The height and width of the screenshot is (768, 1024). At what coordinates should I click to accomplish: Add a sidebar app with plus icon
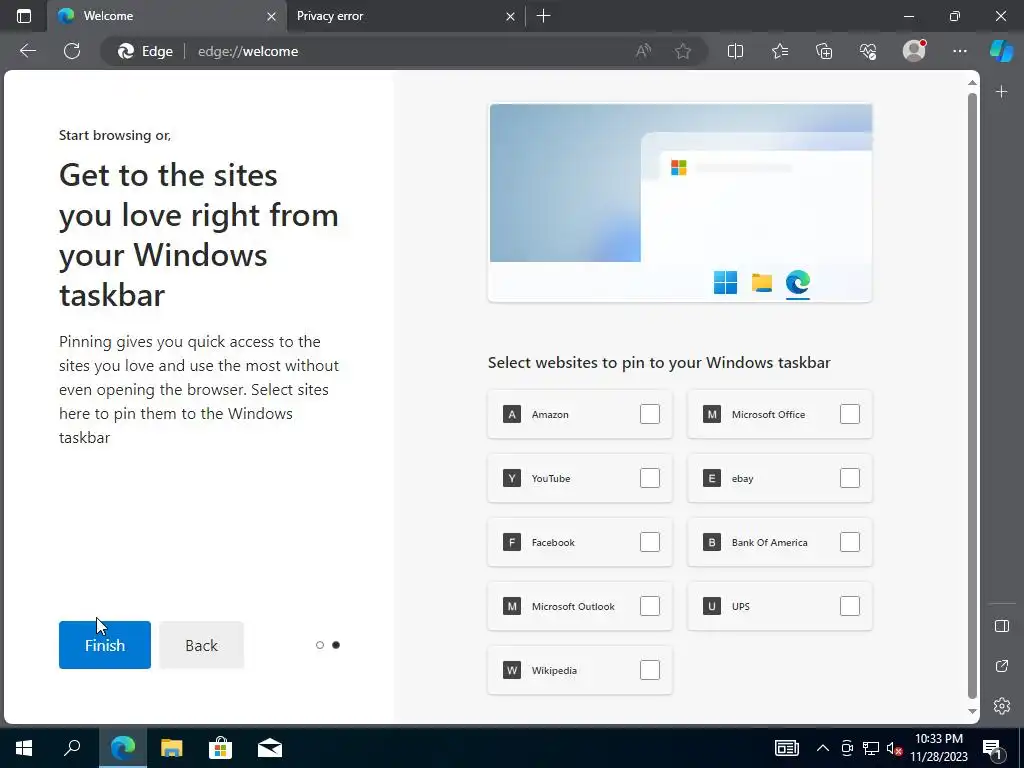[x=1002, y=92]
